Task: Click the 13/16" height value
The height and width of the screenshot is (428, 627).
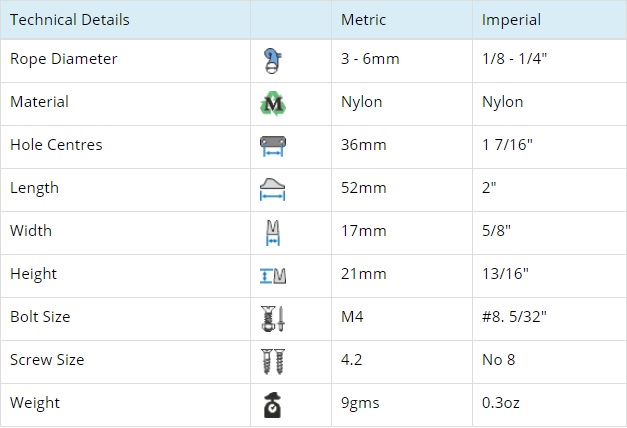Action: tap(505, 274)
